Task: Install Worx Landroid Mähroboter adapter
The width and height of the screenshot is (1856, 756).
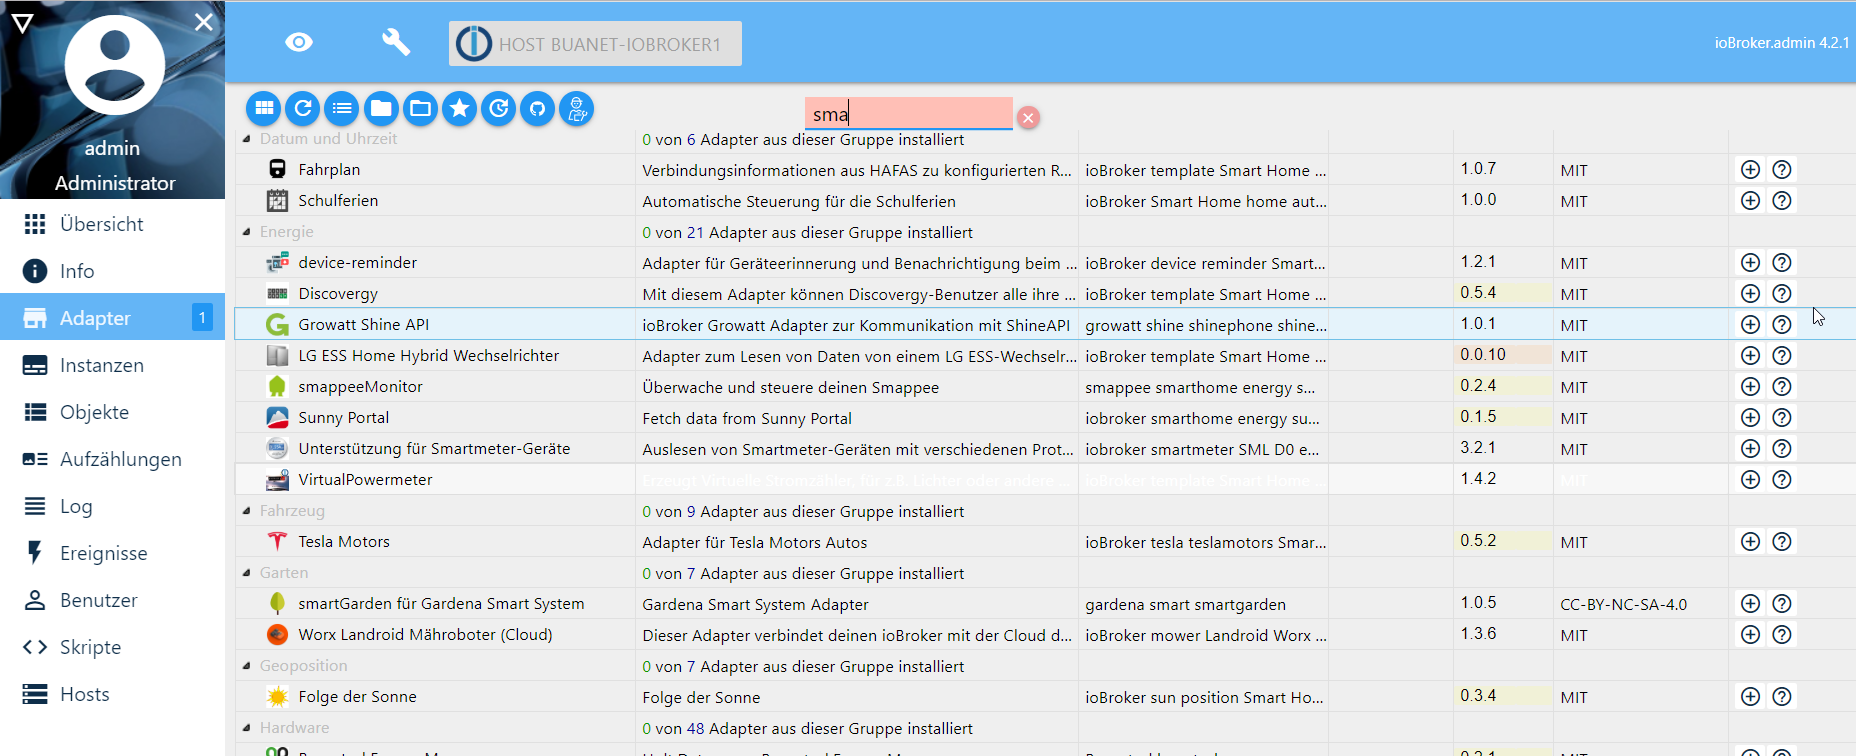Action: (x=1750, y=635)
